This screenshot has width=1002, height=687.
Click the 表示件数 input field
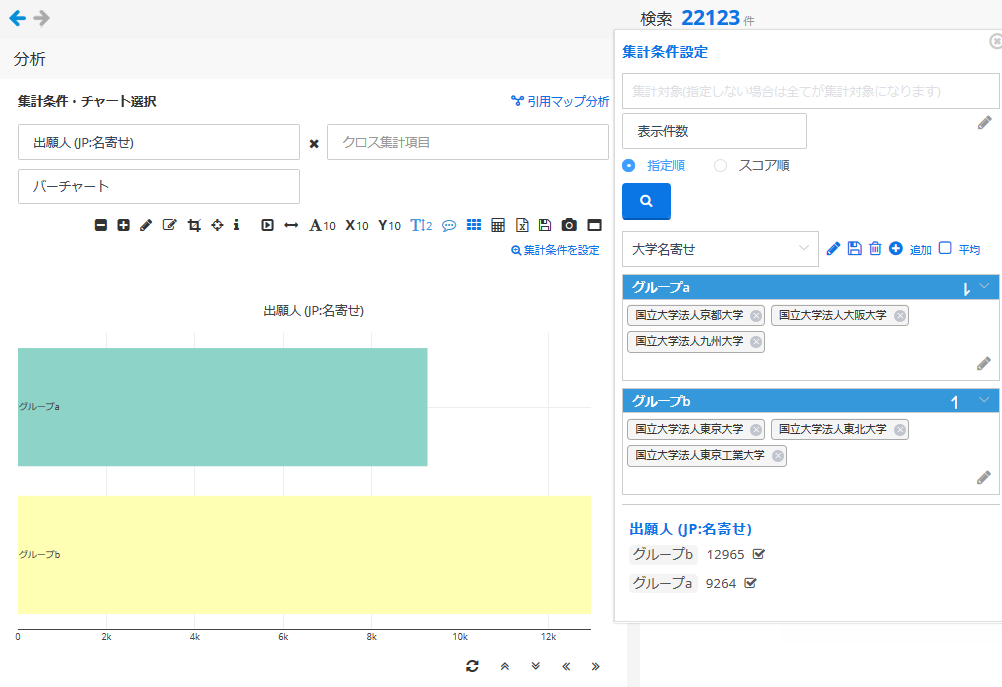tap(714, 131)
